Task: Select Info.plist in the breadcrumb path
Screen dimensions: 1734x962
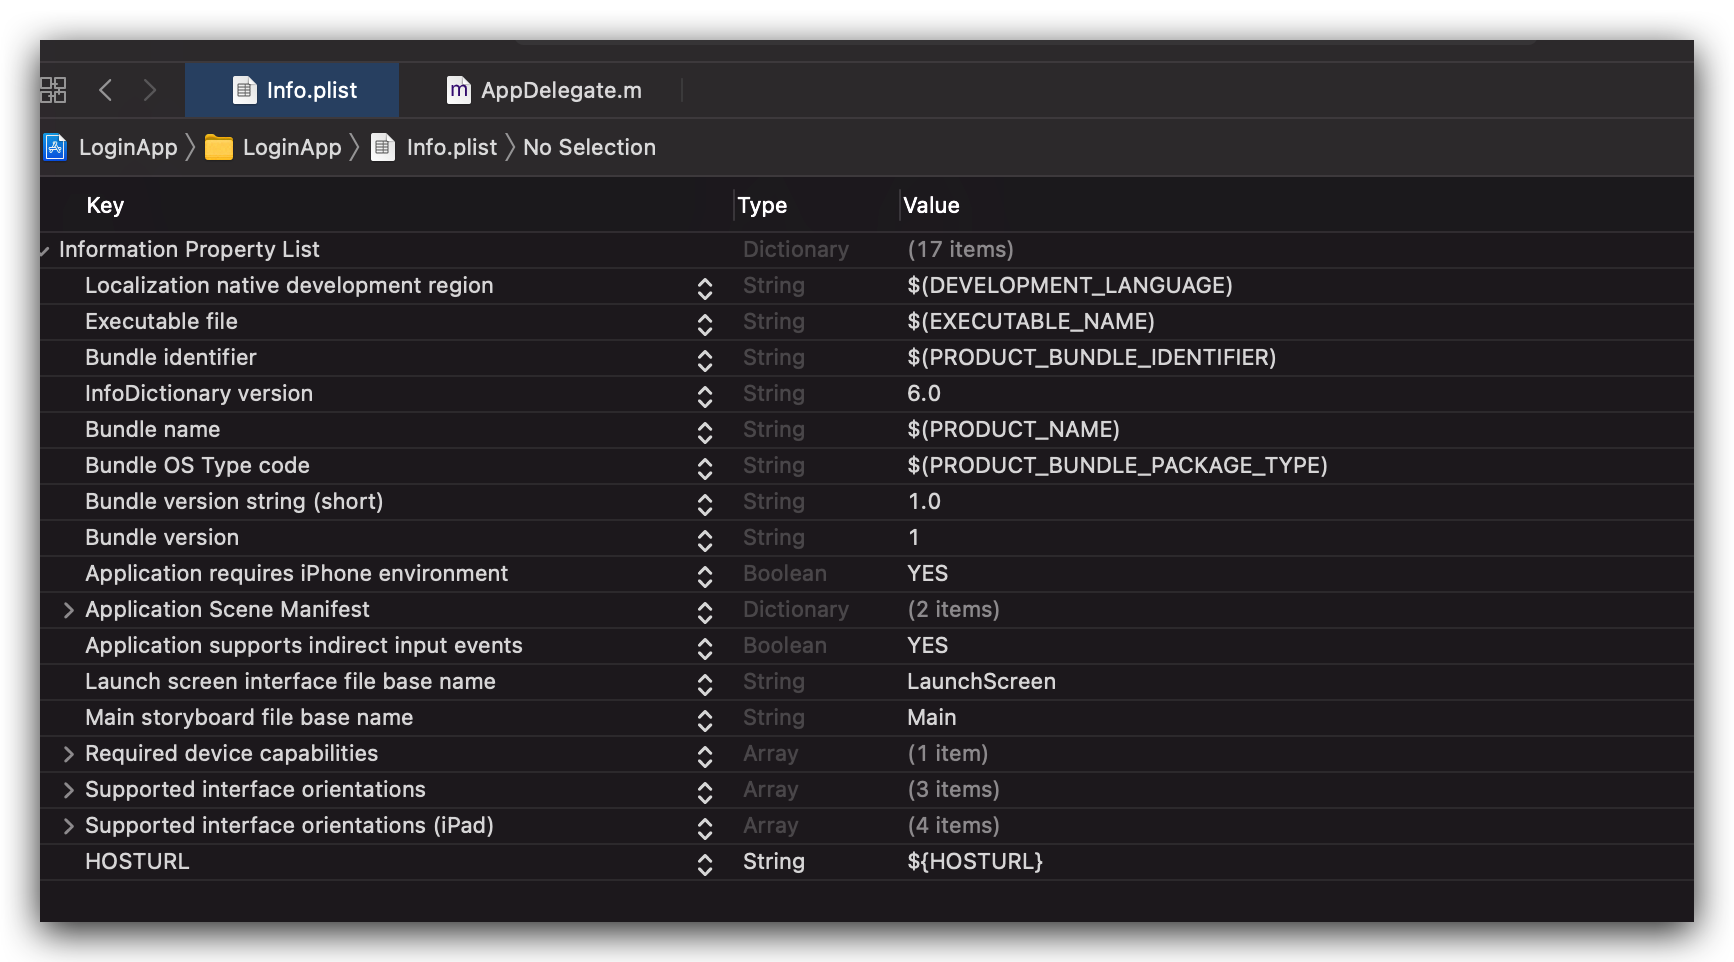Action: pyautogui.click(x=452, y=147)
